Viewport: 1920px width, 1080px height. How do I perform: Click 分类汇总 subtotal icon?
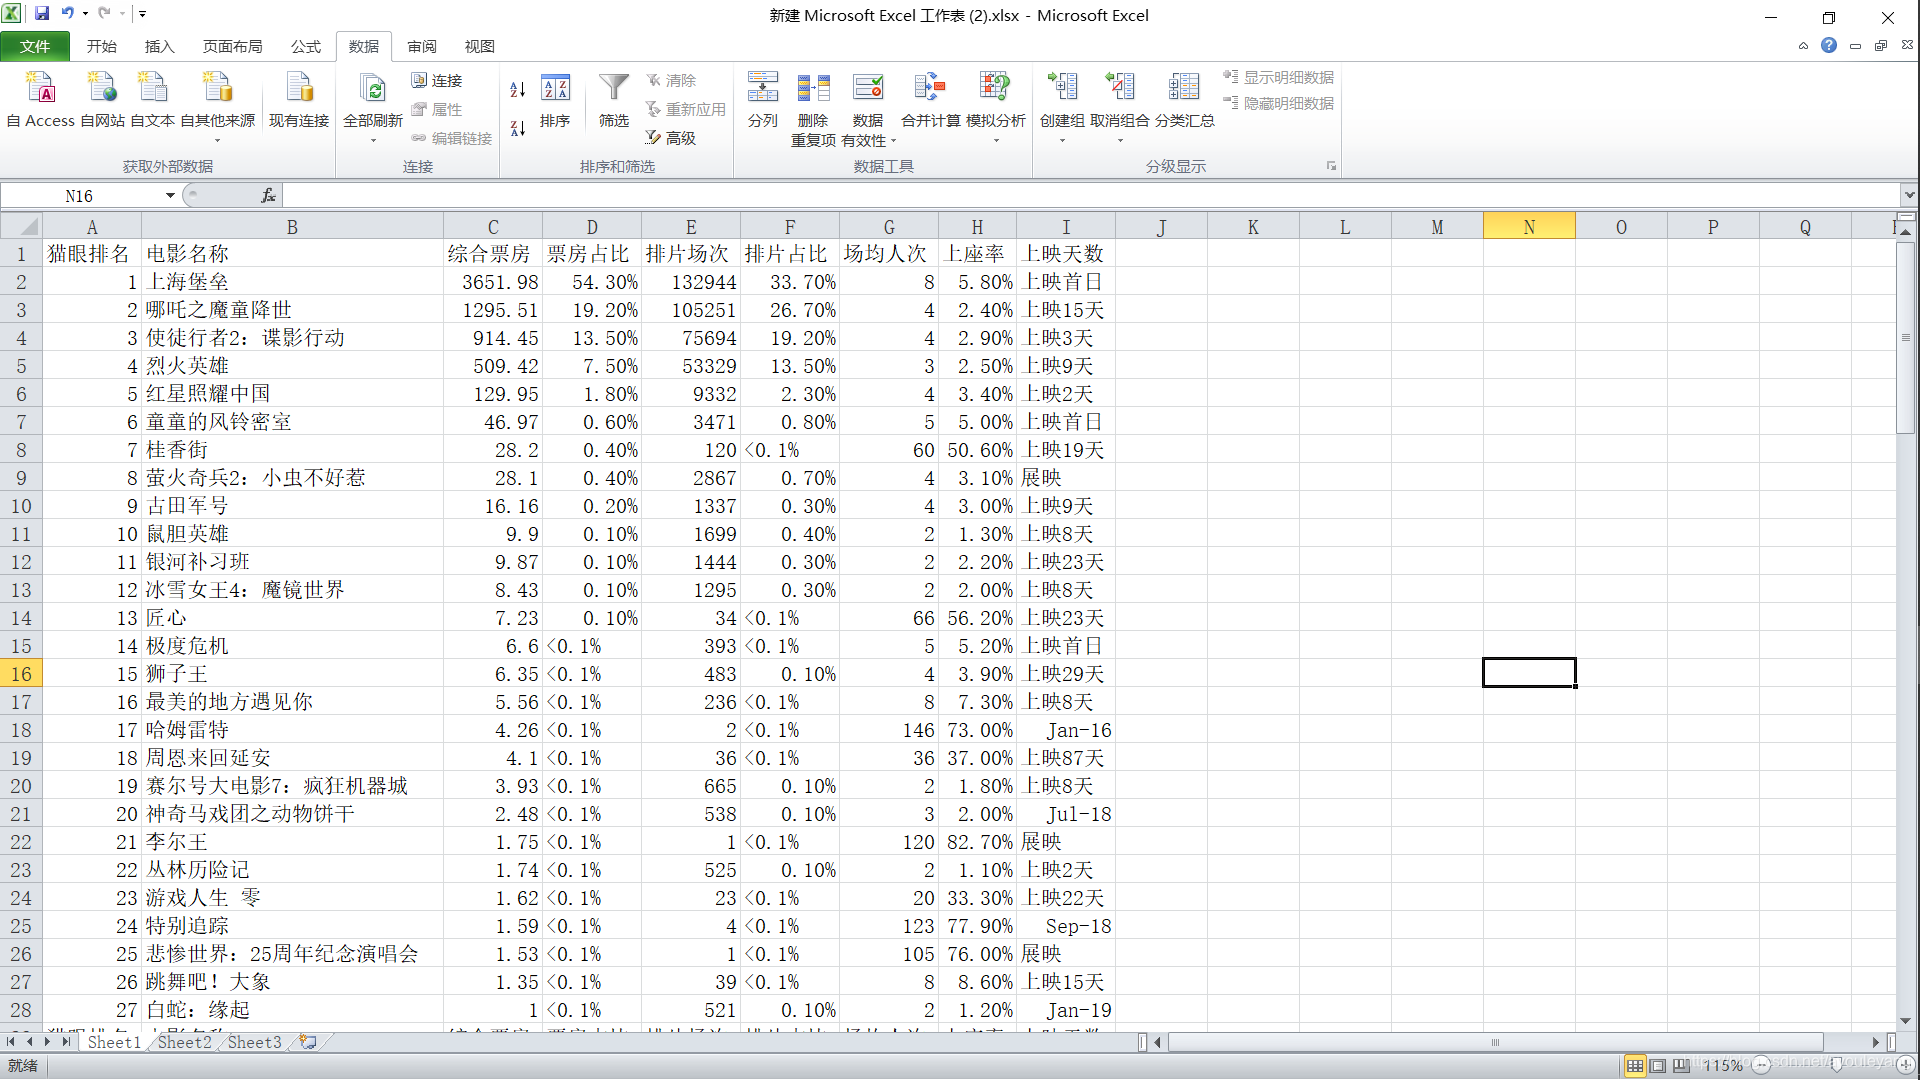[1184, 88]
